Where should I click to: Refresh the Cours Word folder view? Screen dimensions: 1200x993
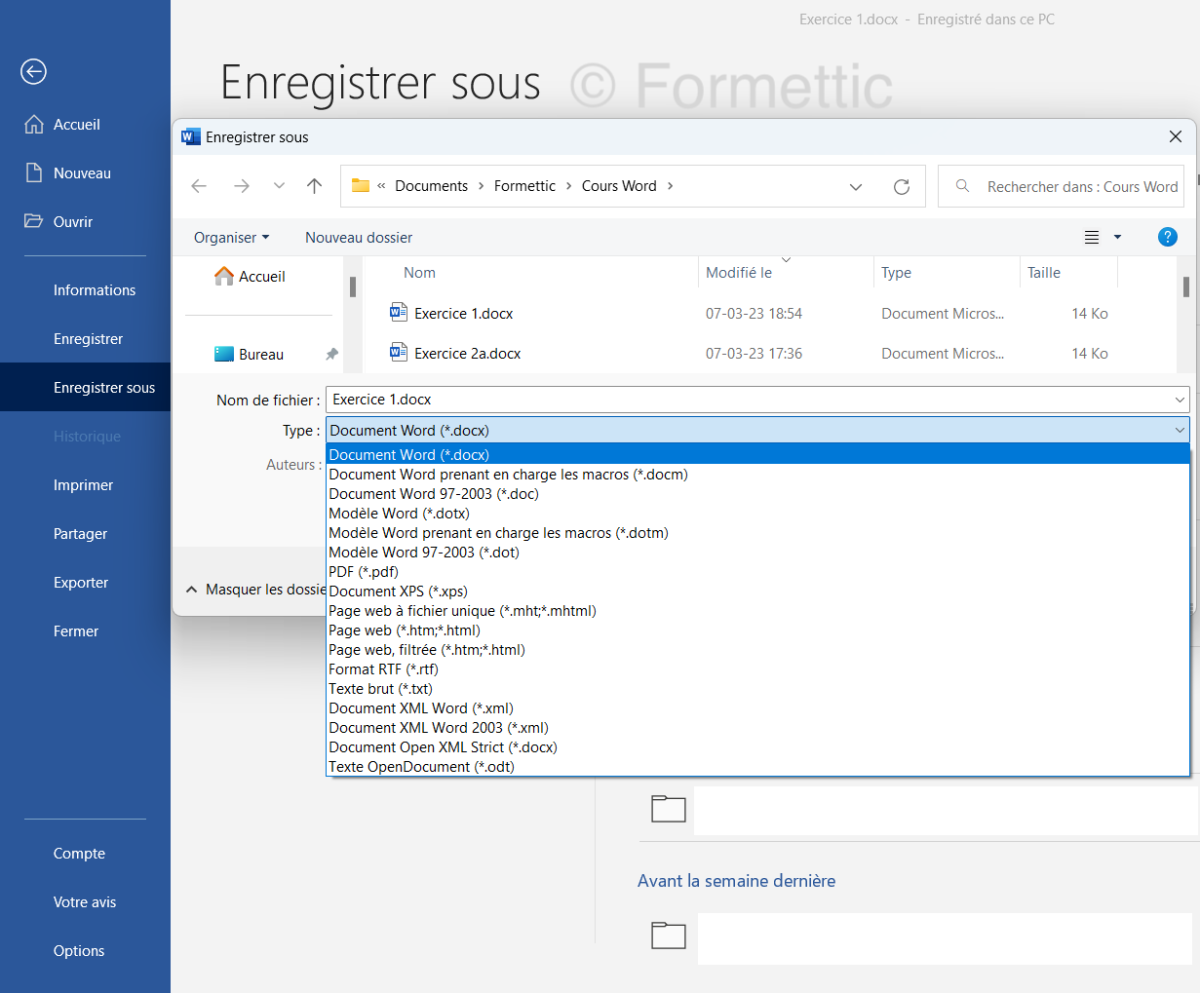pyautogui.click(x=902, y=186)
